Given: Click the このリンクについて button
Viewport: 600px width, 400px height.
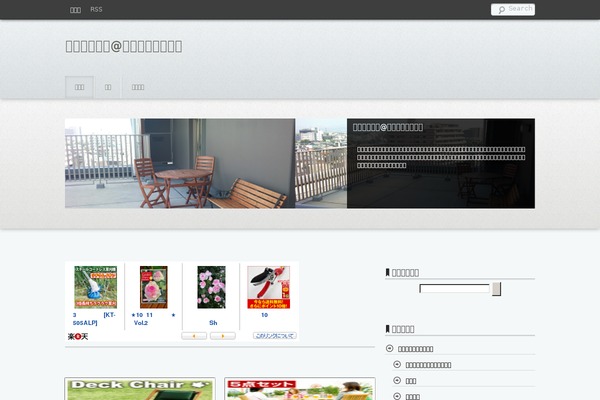Looking at the screenshot, I should tap(274, 336).
